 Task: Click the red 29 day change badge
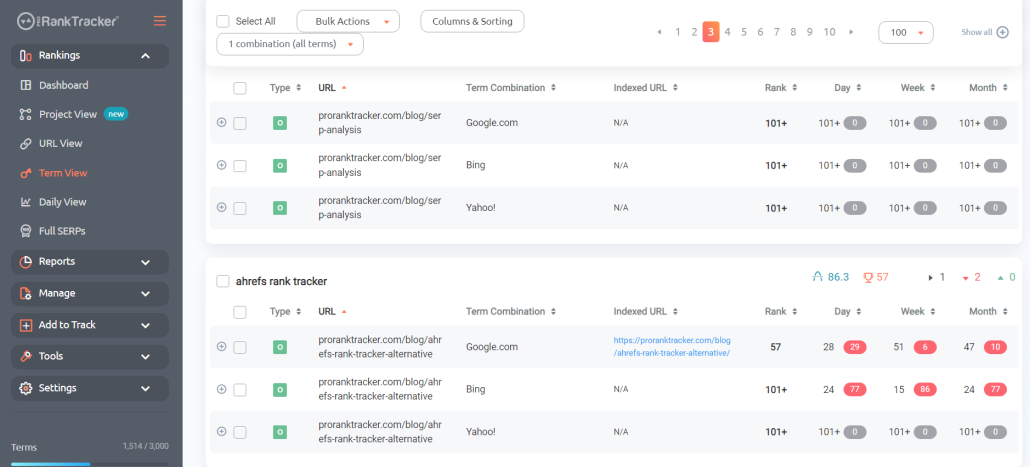[x=855, y=347]
